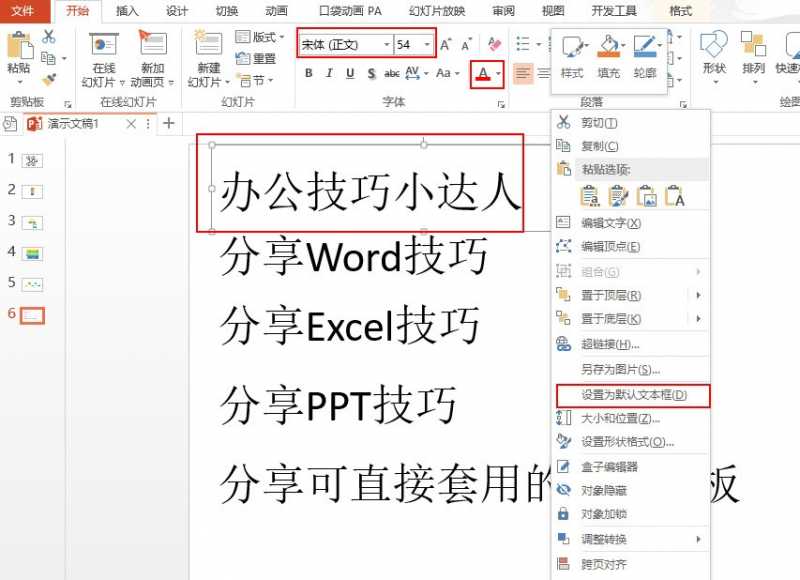Choose 复制(C) from context menu
The width and height of the screenshot is (800, 580).
point(631,146)
